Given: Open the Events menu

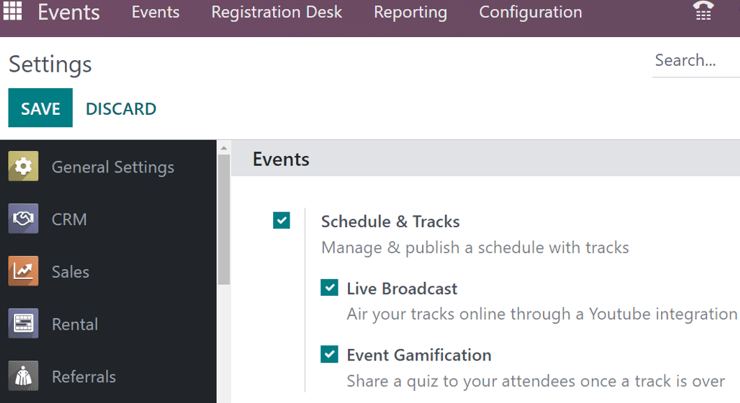Looking at the screenshot, I should [155, 13].
